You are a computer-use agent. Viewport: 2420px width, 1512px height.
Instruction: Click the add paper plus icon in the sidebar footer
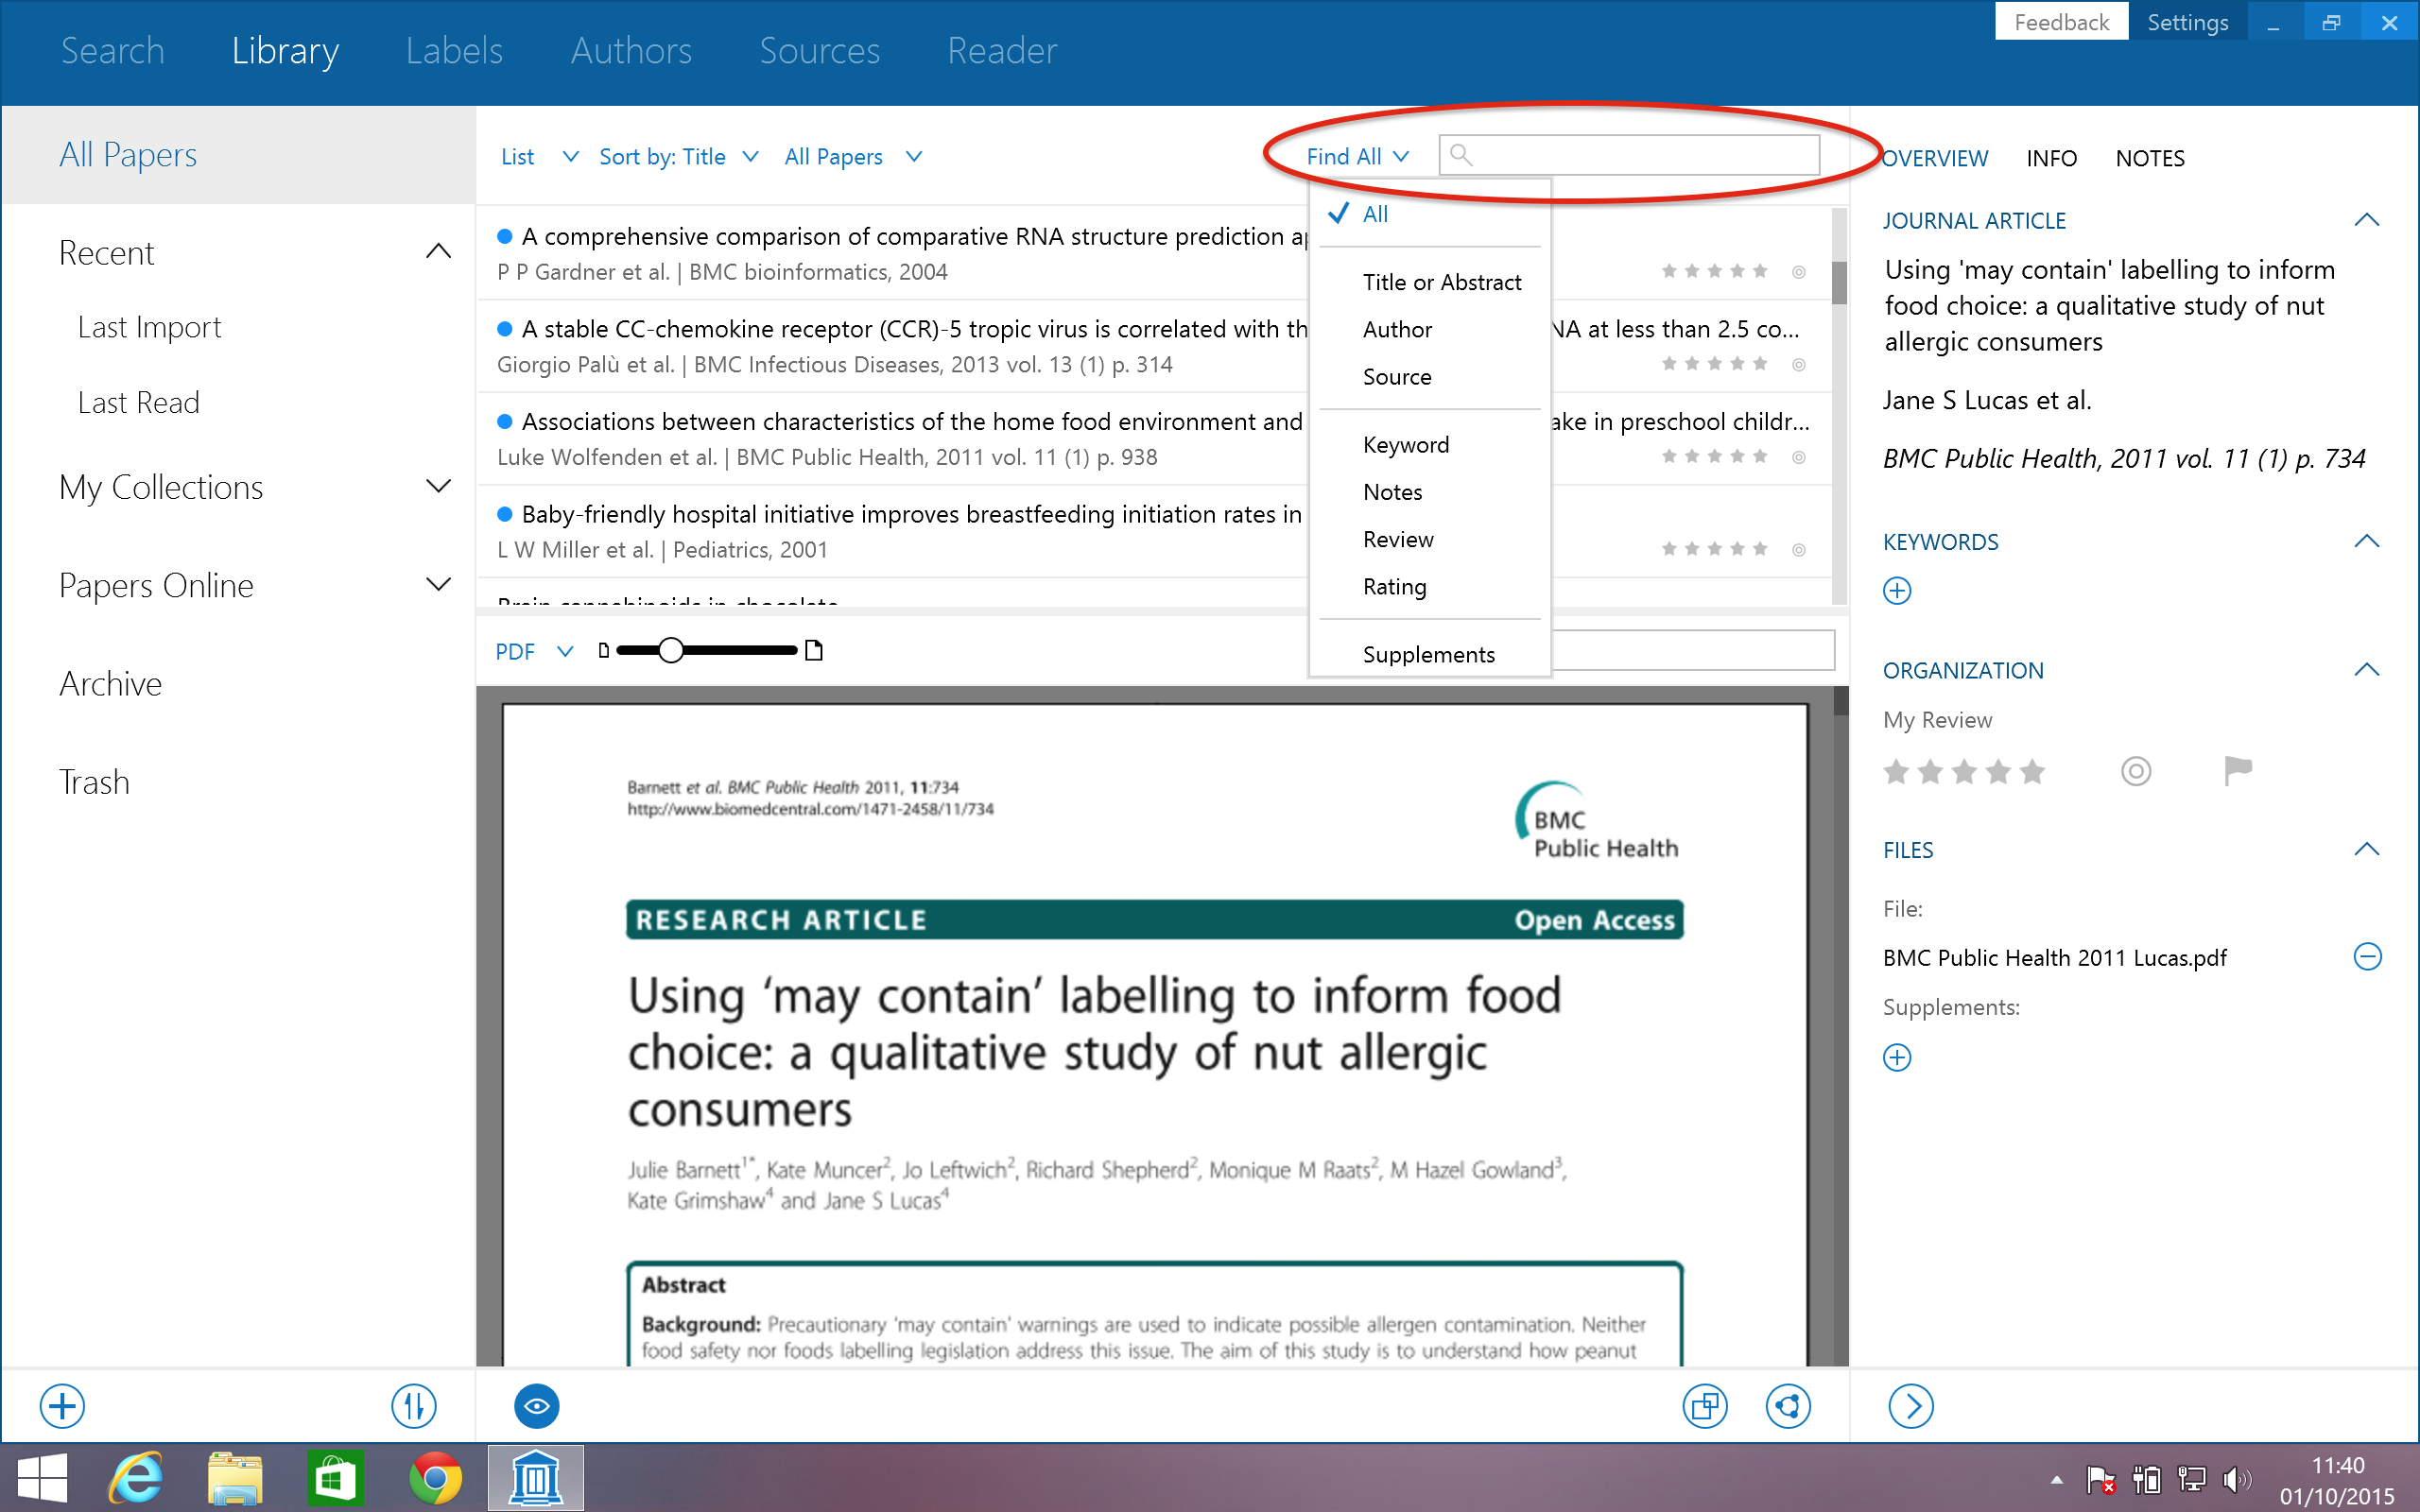coord(62,1406)
